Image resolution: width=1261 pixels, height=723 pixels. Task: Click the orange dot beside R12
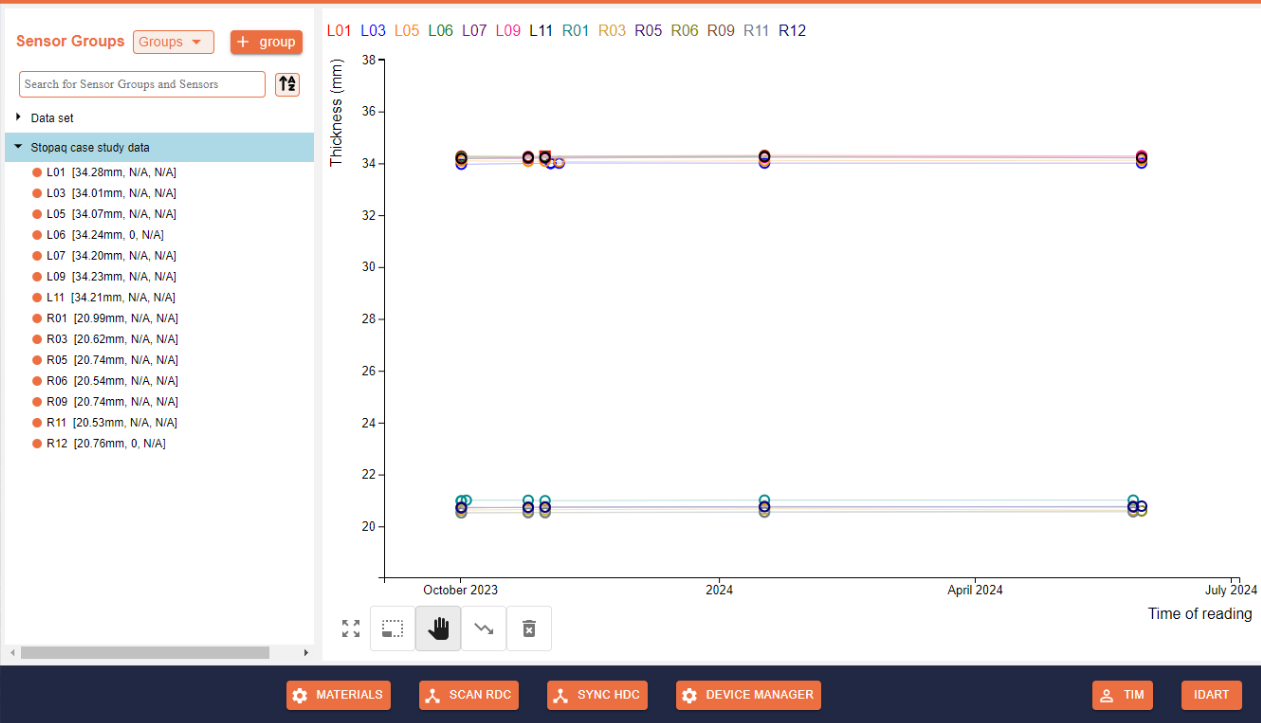(37, 443)
